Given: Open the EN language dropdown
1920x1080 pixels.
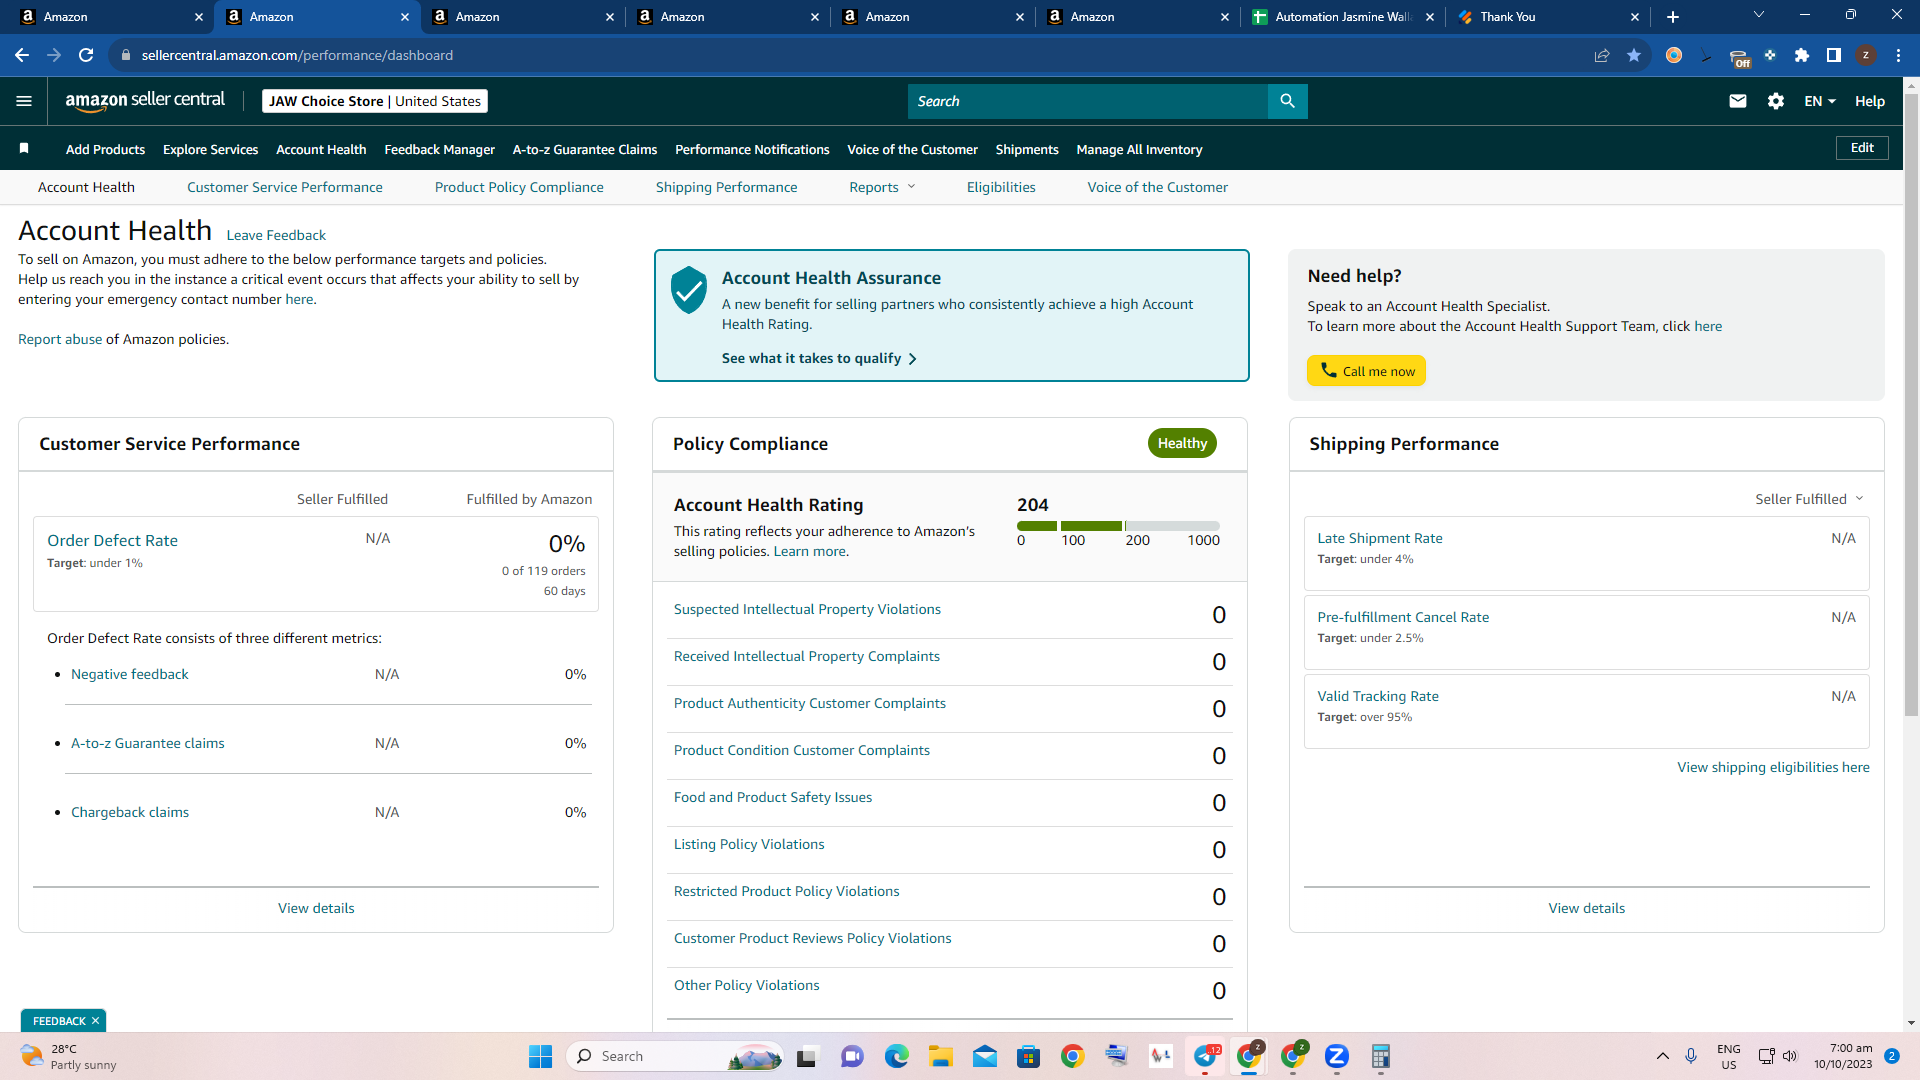Looking at the screenshot, I should (x=1820, y=101).
